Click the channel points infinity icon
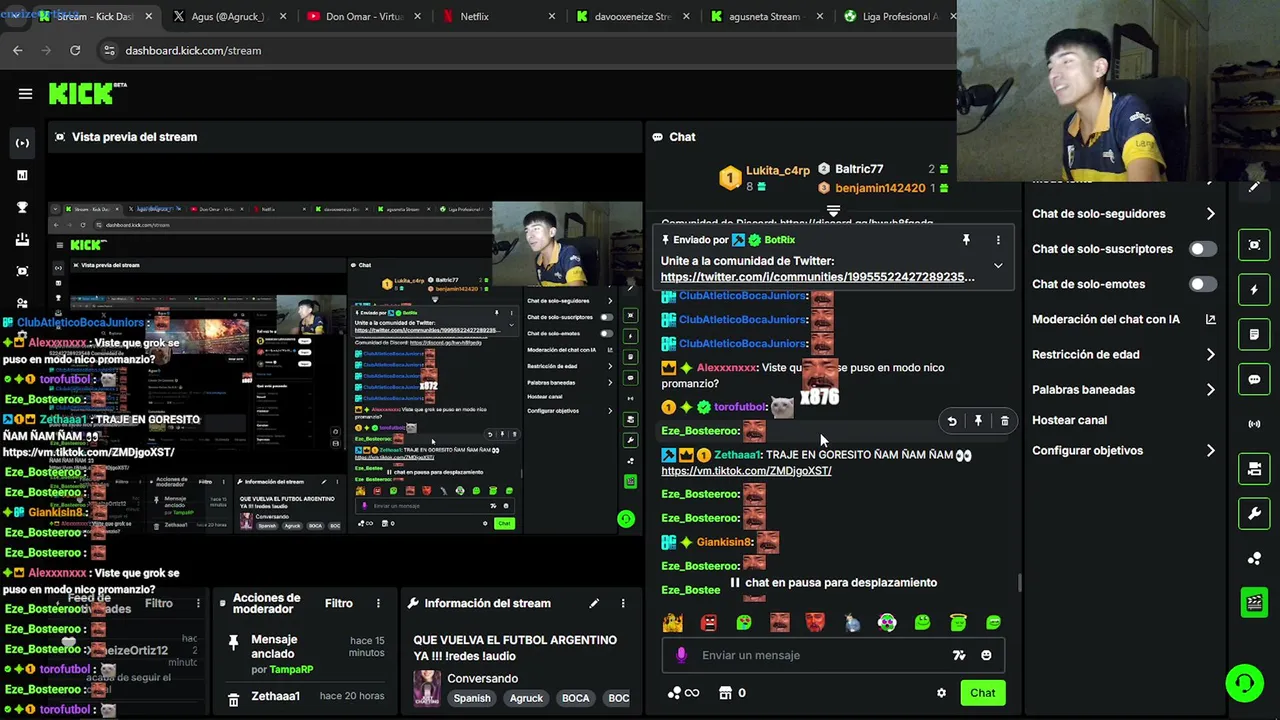 683,693
